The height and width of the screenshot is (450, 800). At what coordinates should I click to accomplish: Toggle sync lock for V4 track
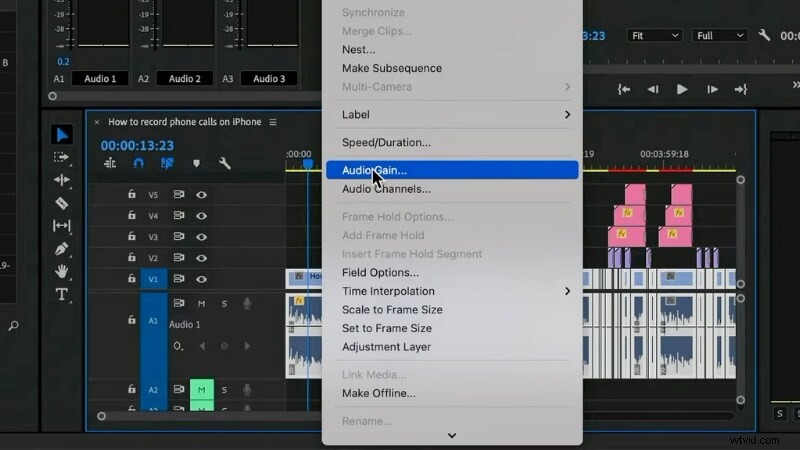[x=179, y=215]
